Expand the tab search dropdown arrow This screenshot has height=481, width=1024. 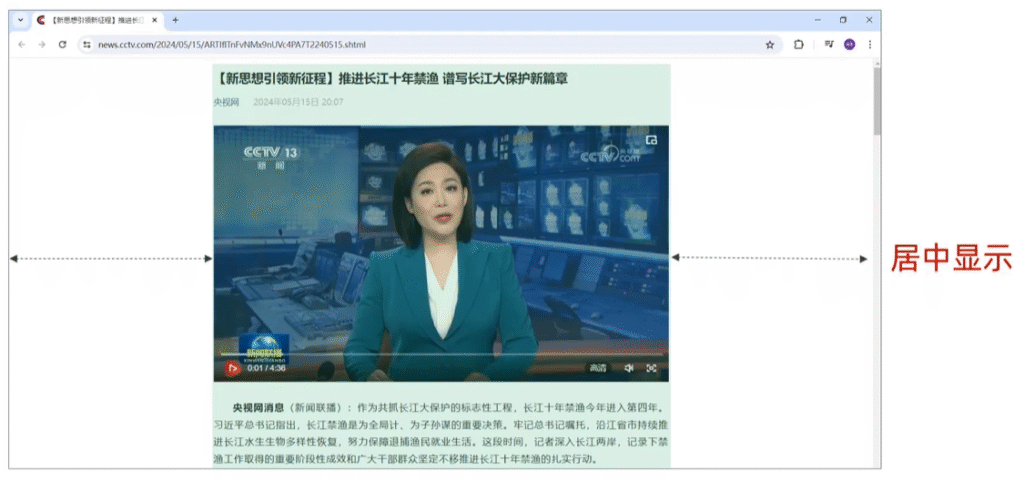pos(20,20)
